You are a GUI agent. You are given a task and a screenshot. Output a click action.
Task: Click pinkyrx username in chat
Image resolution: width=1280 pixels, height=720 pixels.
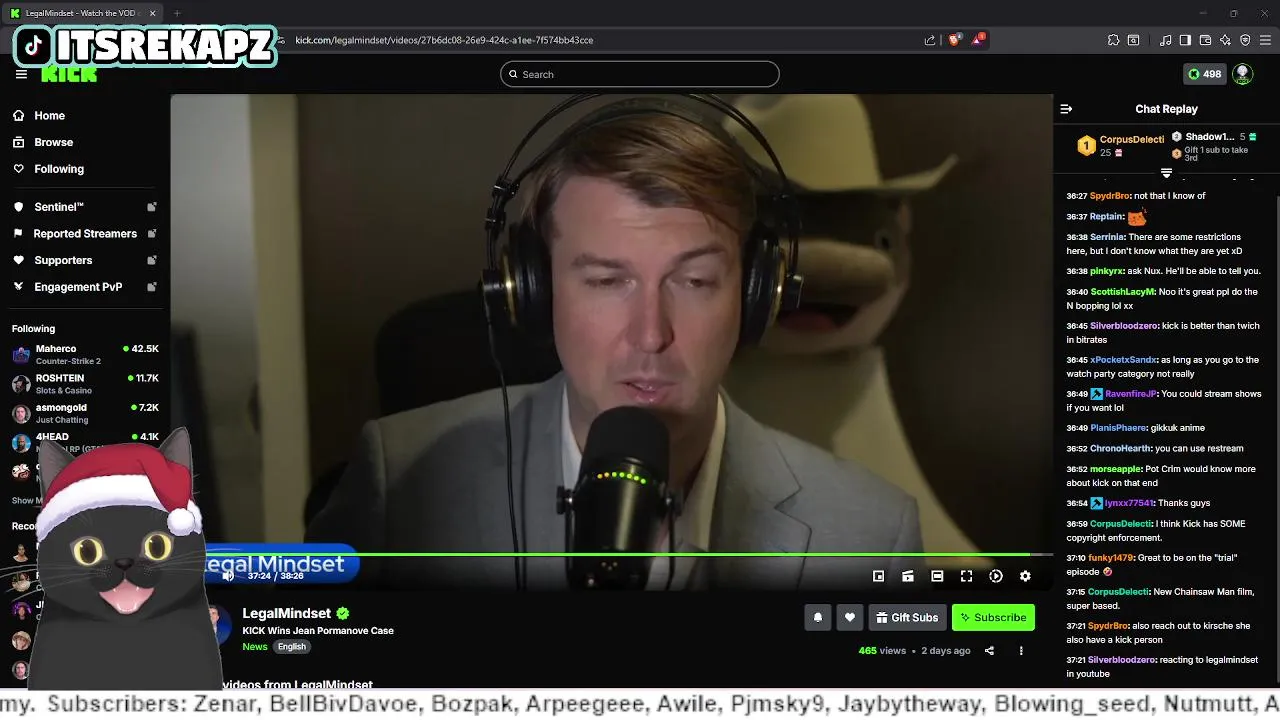click(1106, 271)
